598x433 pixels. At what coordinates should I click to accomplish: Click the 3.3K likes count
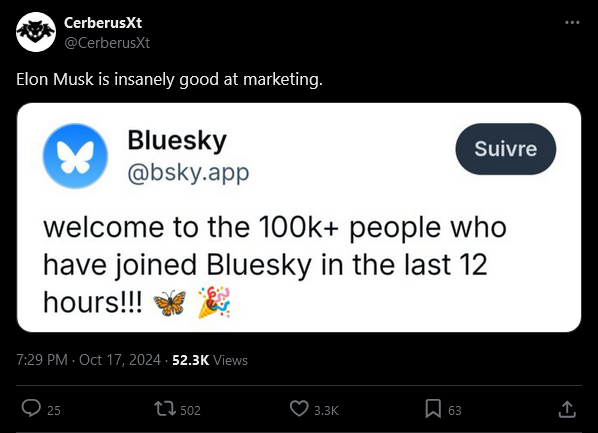point(326,410)
